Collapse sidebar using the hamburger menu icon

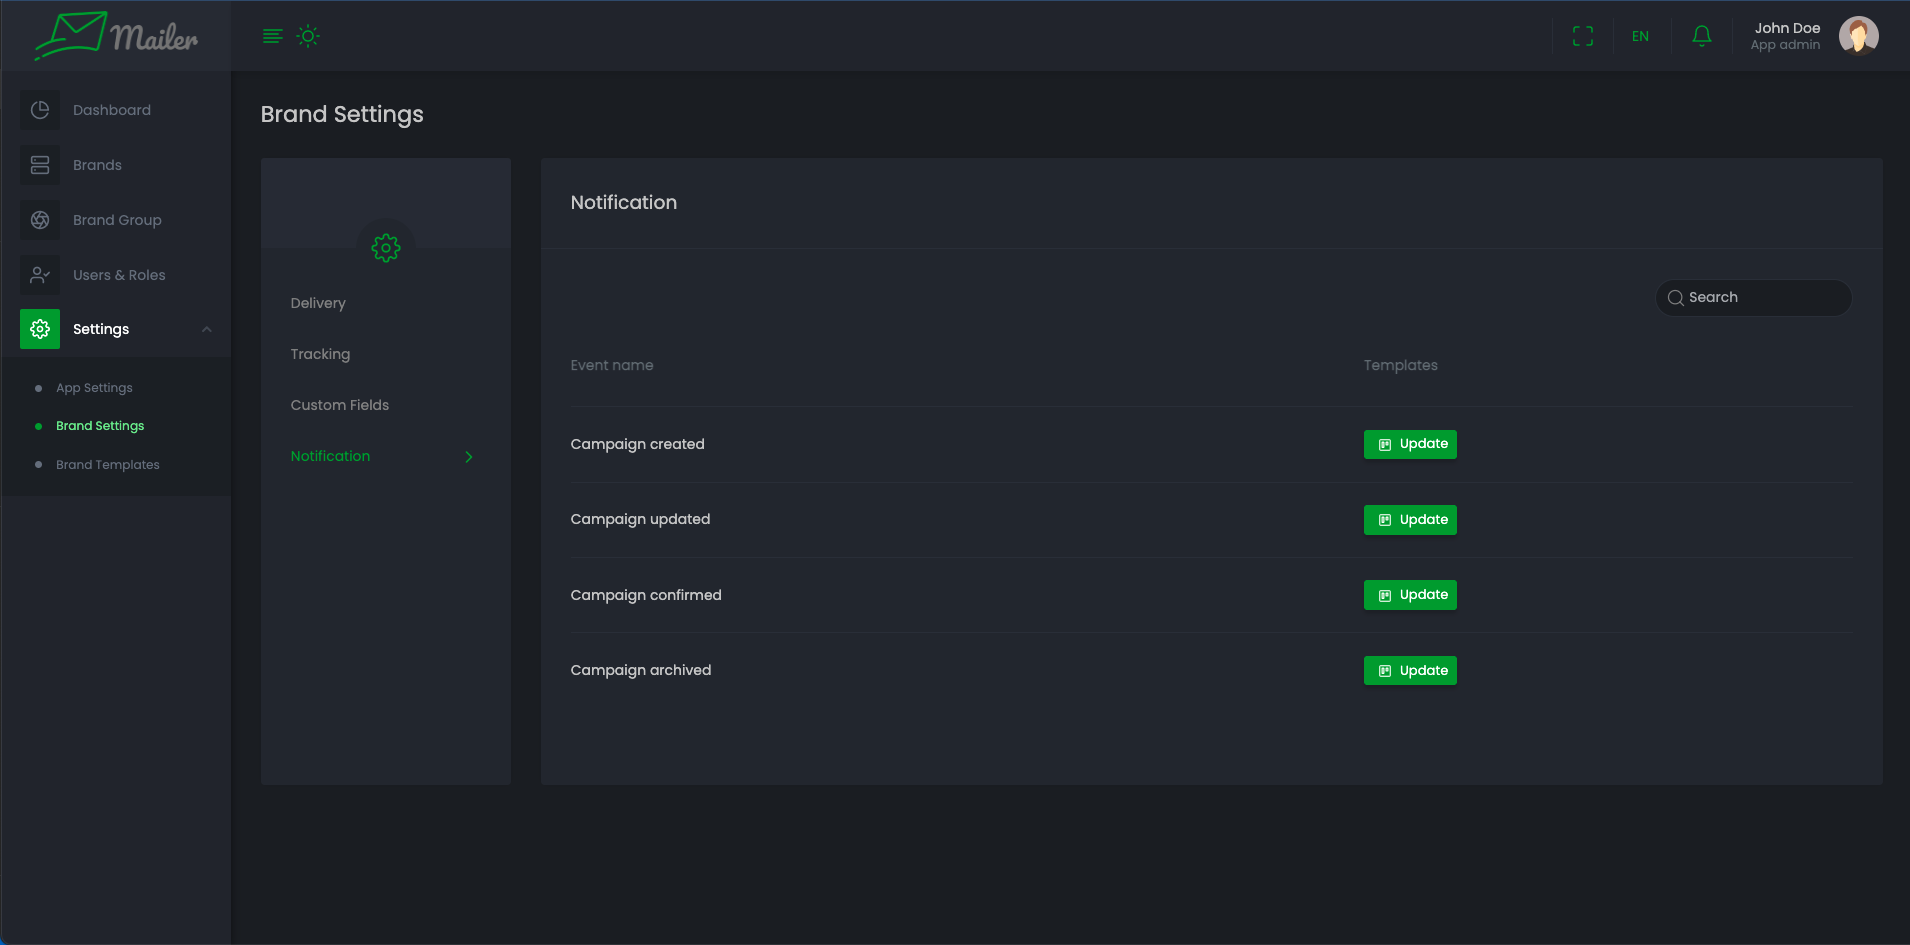point(272,36)
